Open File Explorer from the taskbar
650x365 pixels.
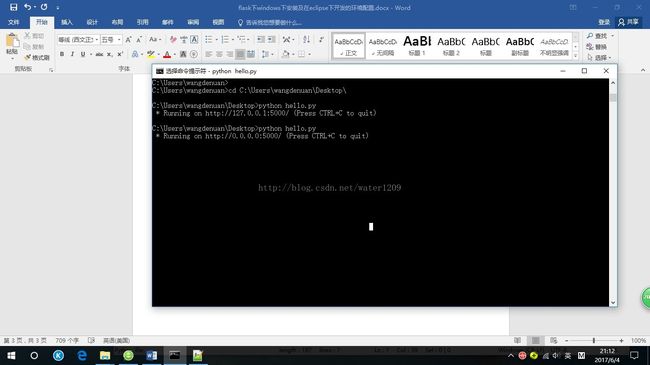[105, 355]
